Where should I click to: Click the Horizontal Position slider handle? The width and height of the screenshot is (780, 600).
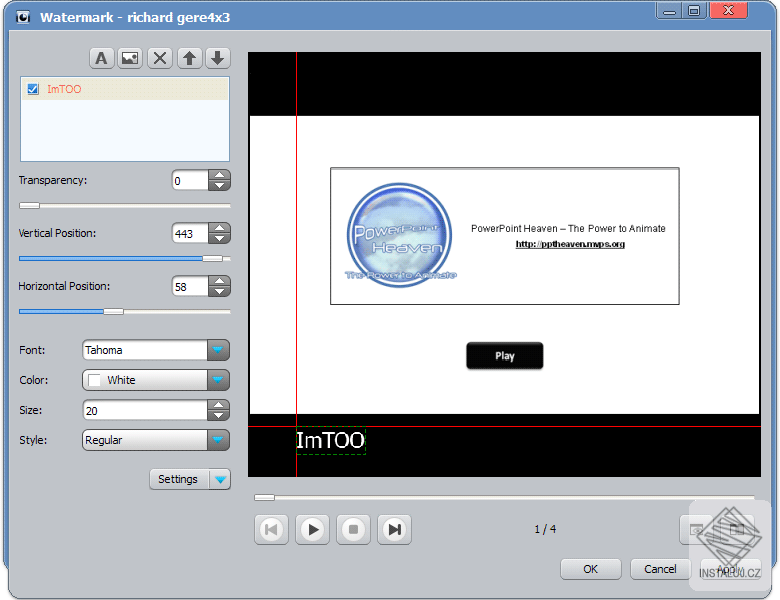[x=113, y=311]
